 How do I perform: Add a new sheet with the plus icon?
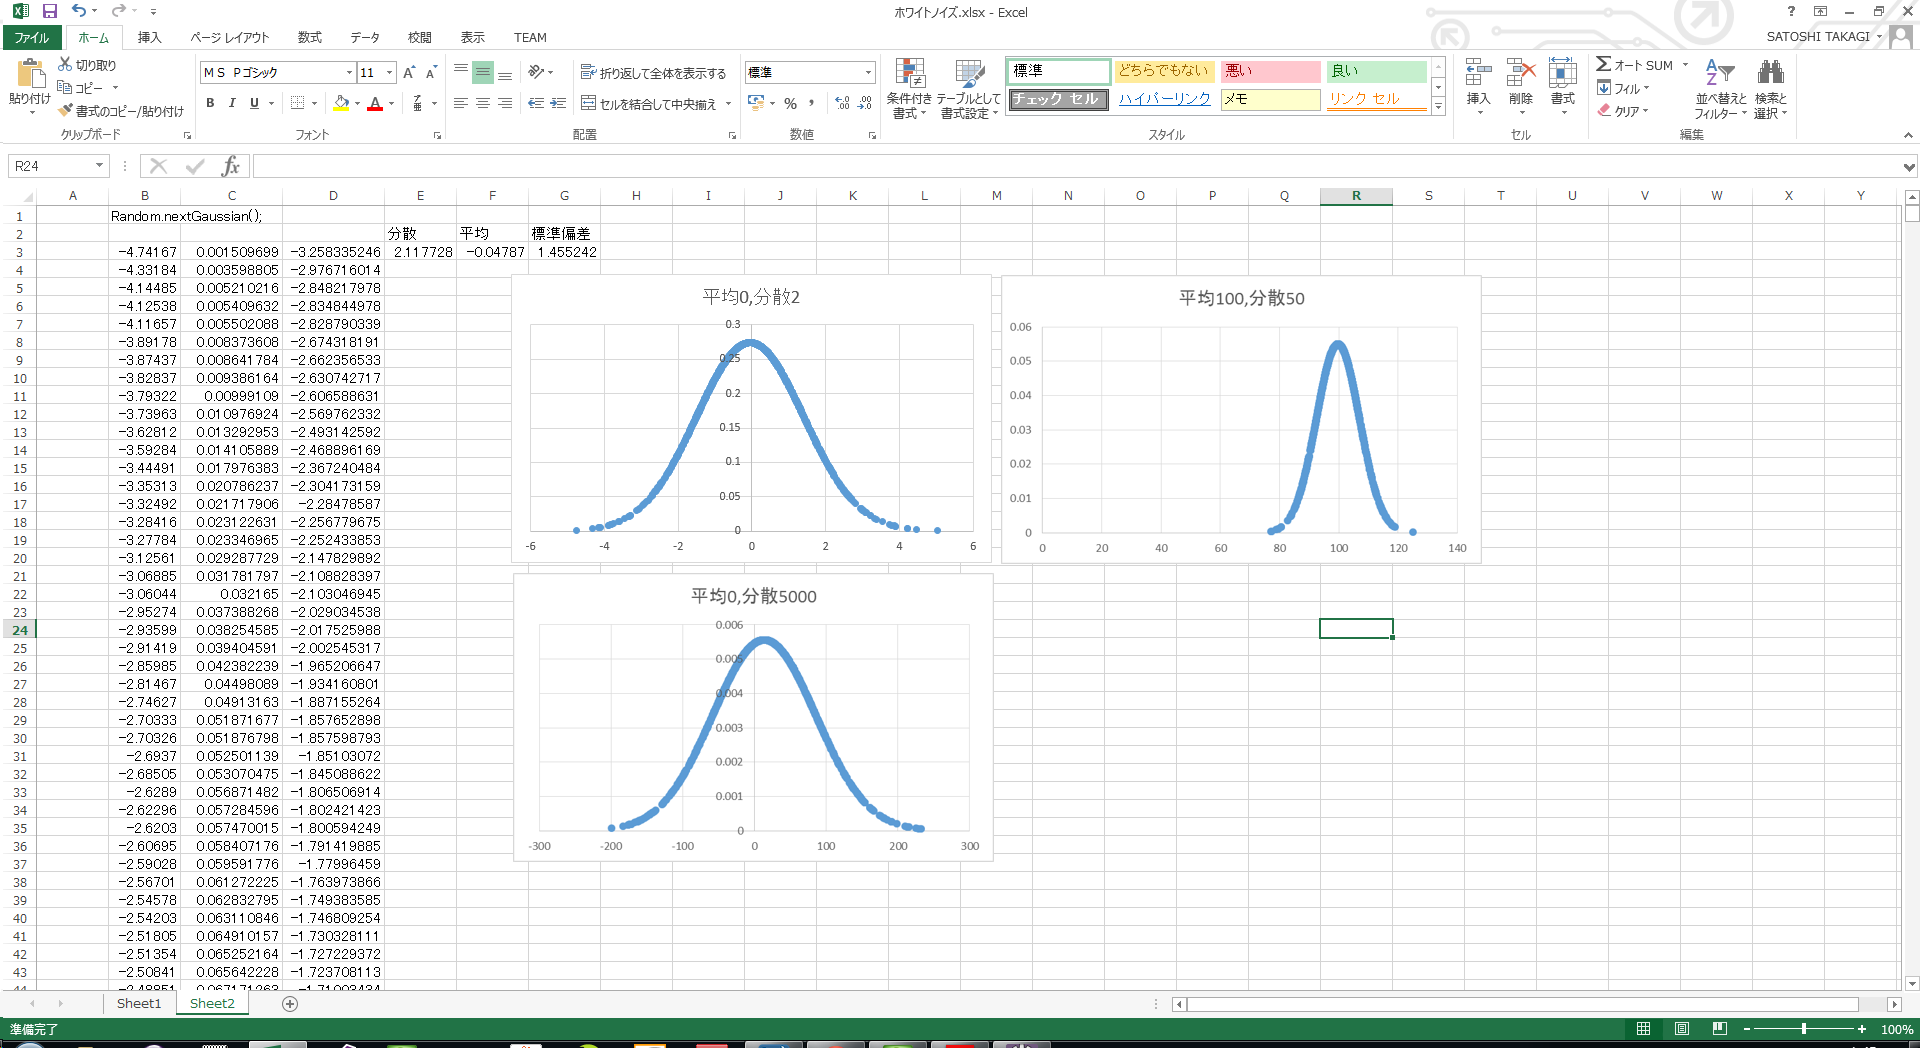coord(290,1004)
